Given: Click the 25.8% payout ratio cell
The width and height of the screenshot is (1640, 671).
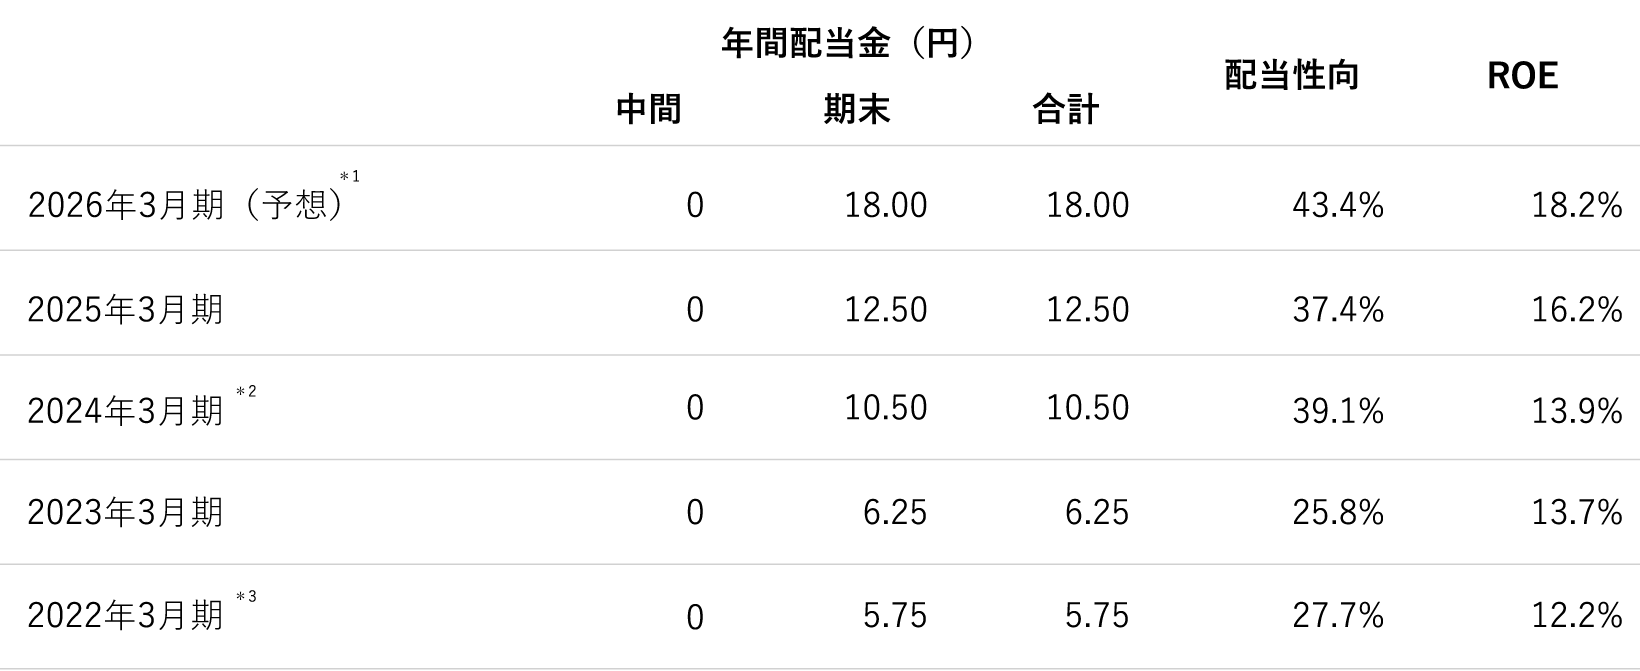Looking at the screenshot, I should [x=1337, y=513].
